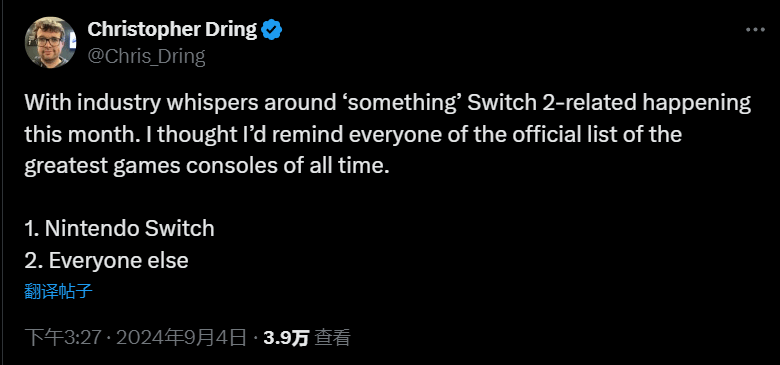
Task: Translate the post via 翻译帖子 link
Action: (58, 291)
